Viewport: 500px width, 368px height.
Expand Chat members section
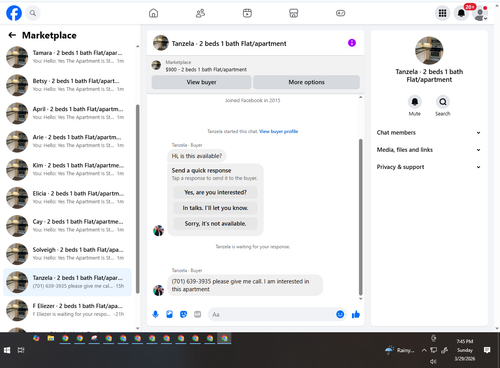pyautogui.click(x=429, y=133)
